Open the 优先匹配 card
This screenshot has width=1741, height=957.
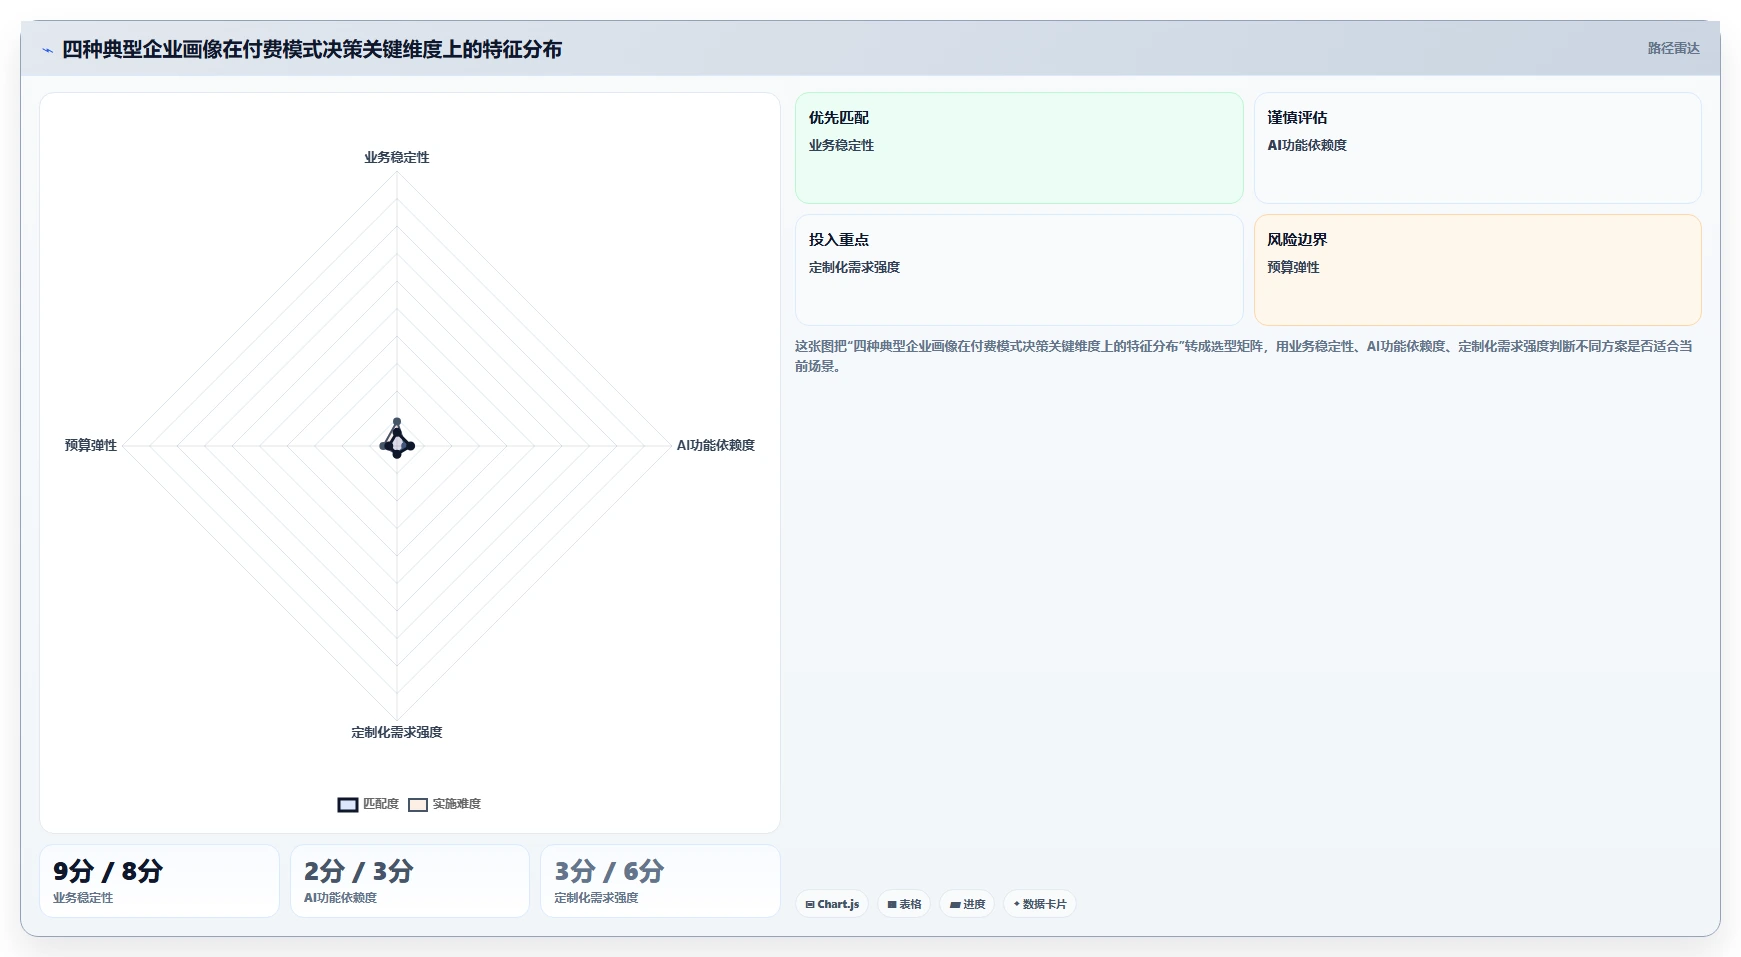click(1019, 148)
